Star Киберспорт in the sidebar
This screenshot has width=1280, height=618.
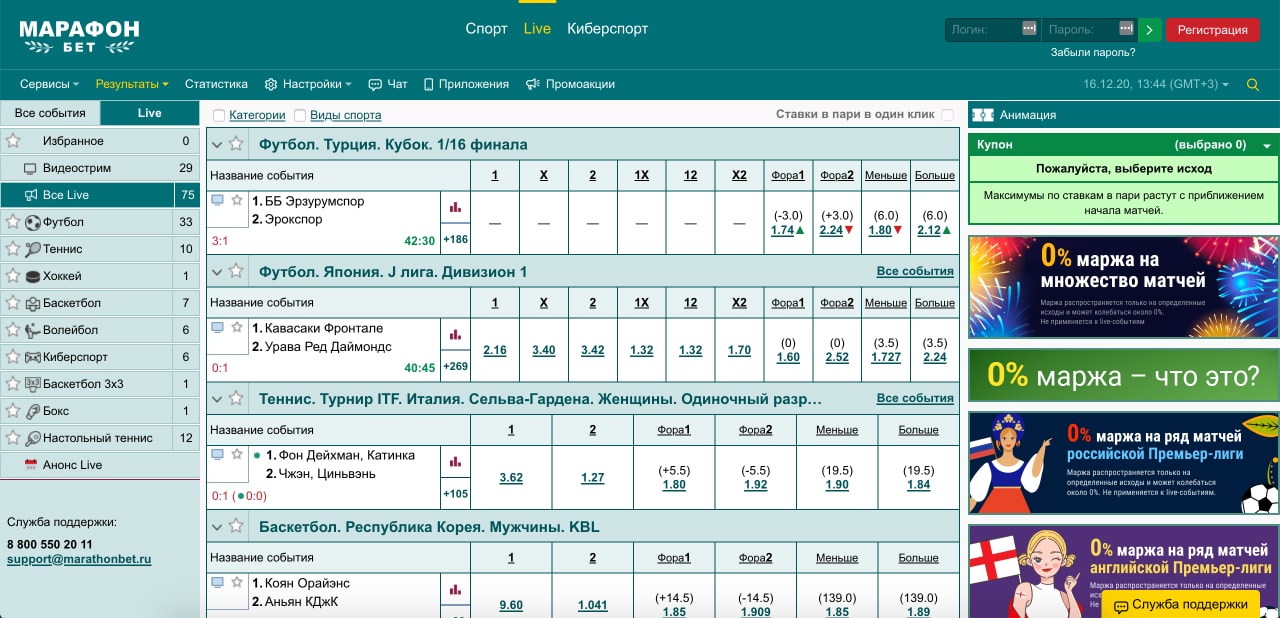point(13,357)
